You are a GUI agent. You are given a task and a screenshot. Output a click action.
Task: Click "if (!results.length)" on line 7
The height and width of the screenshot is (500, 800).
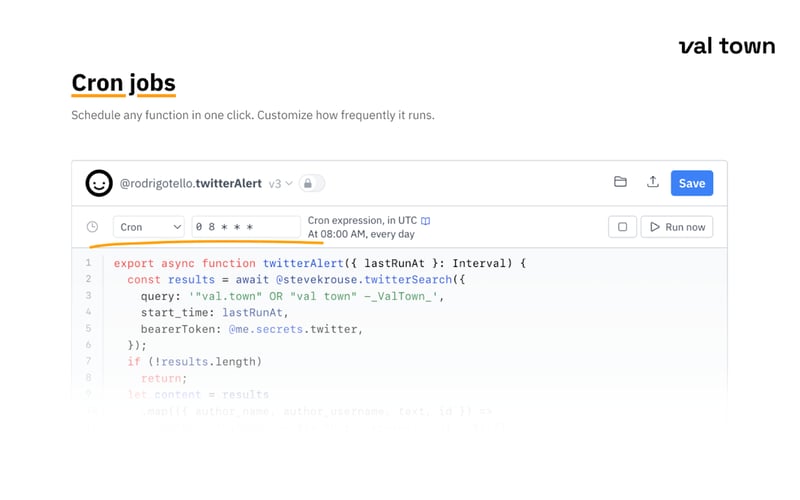194,362
